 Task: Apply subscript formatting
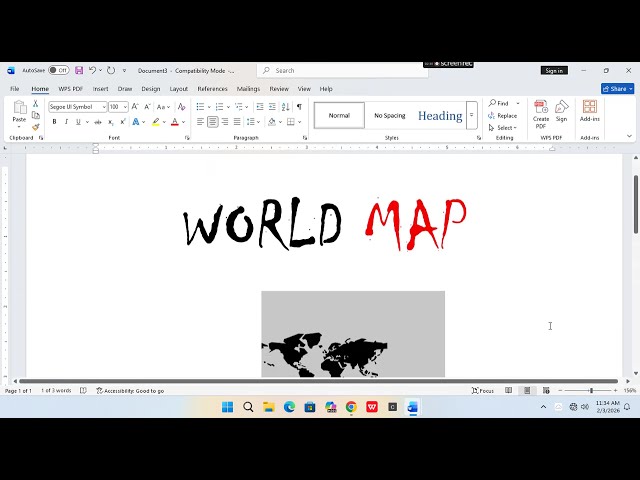111,122
